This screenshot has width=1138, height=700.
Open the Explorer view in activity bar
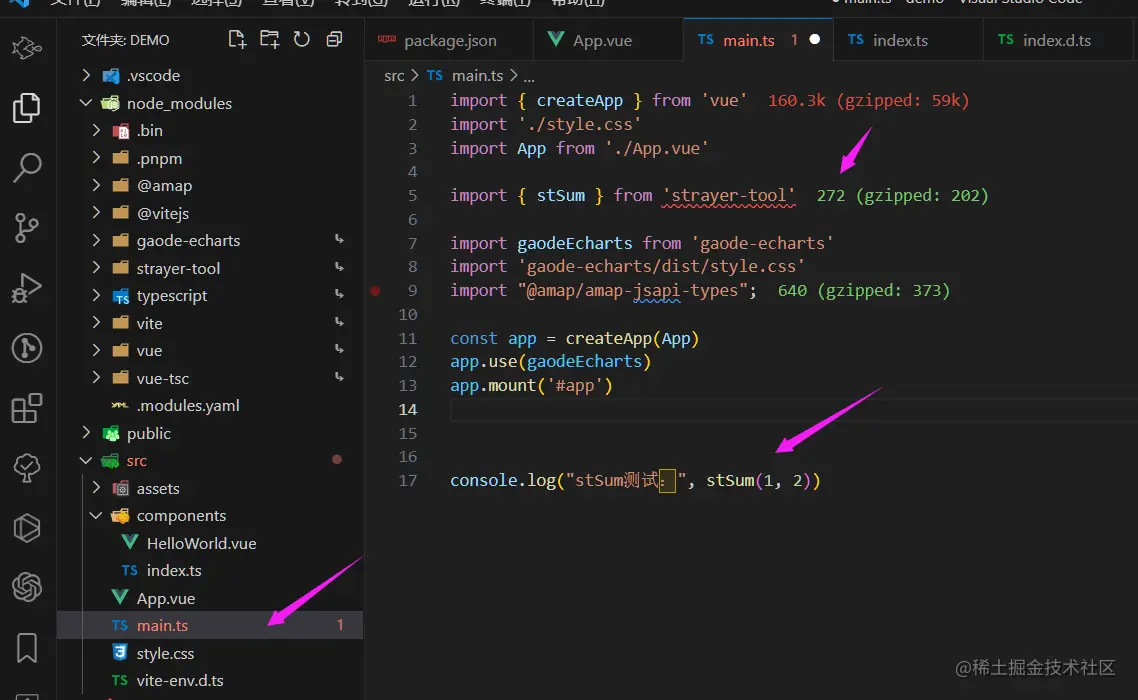27,107
